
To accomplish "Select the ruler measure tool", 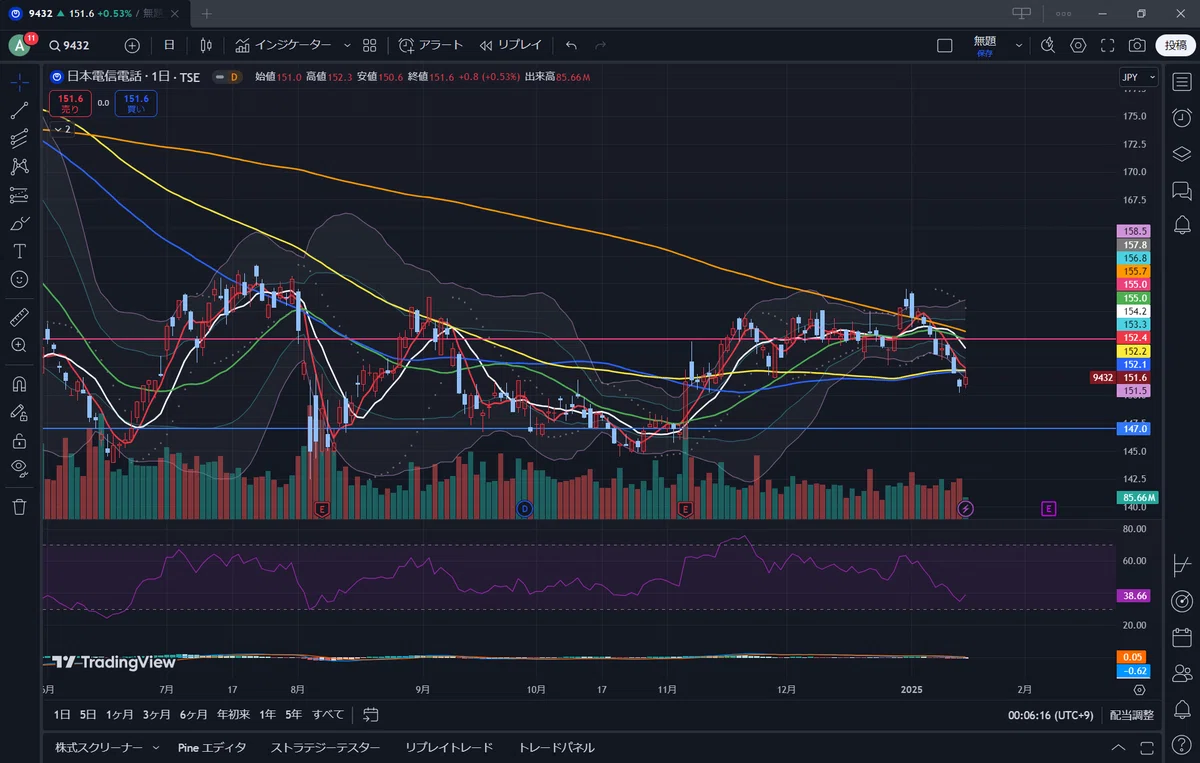I will tap(19, 317).
